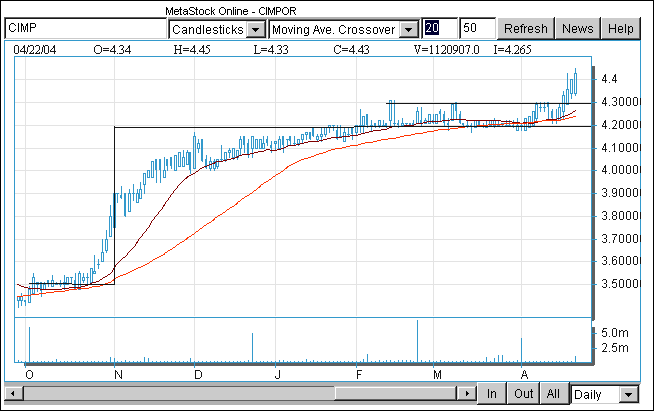Open the Help button
Viewport: 654px width, 411px height.
[620, 29]
